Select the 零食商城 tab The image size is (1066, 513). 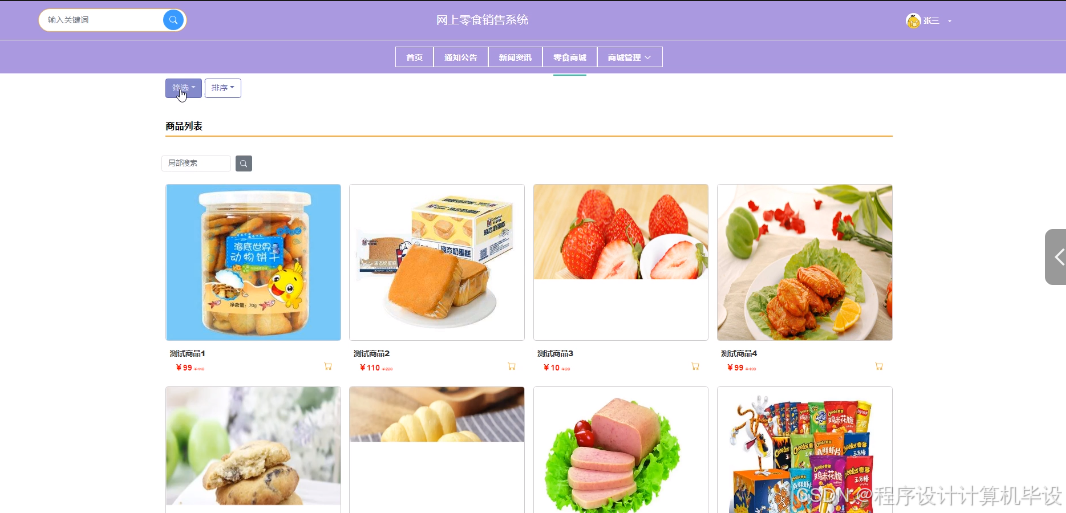[x=570, y=57]
